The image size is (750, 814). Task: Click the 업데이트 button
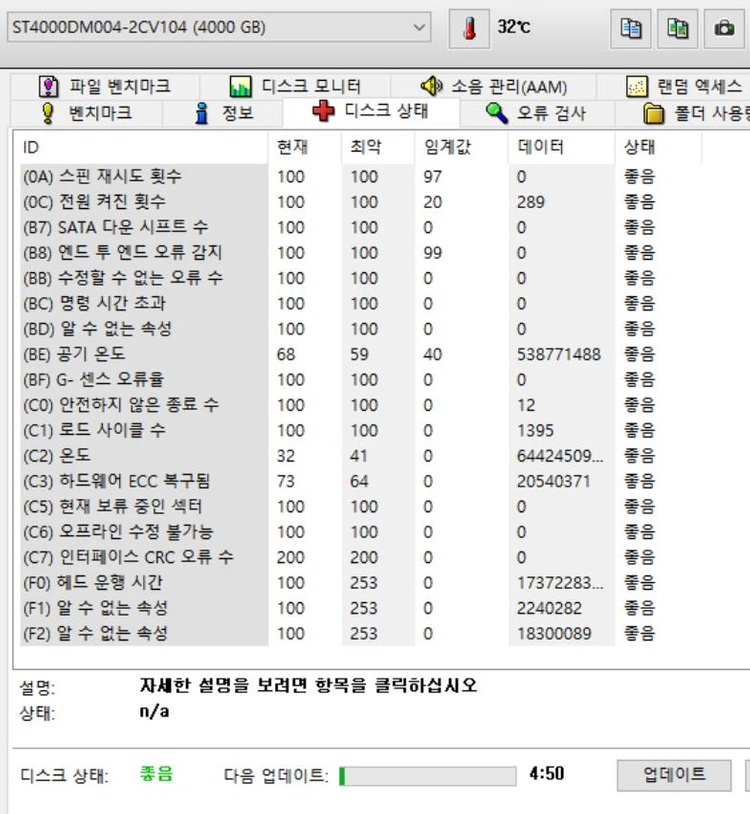pyautogui.click(x=674, y=775)
